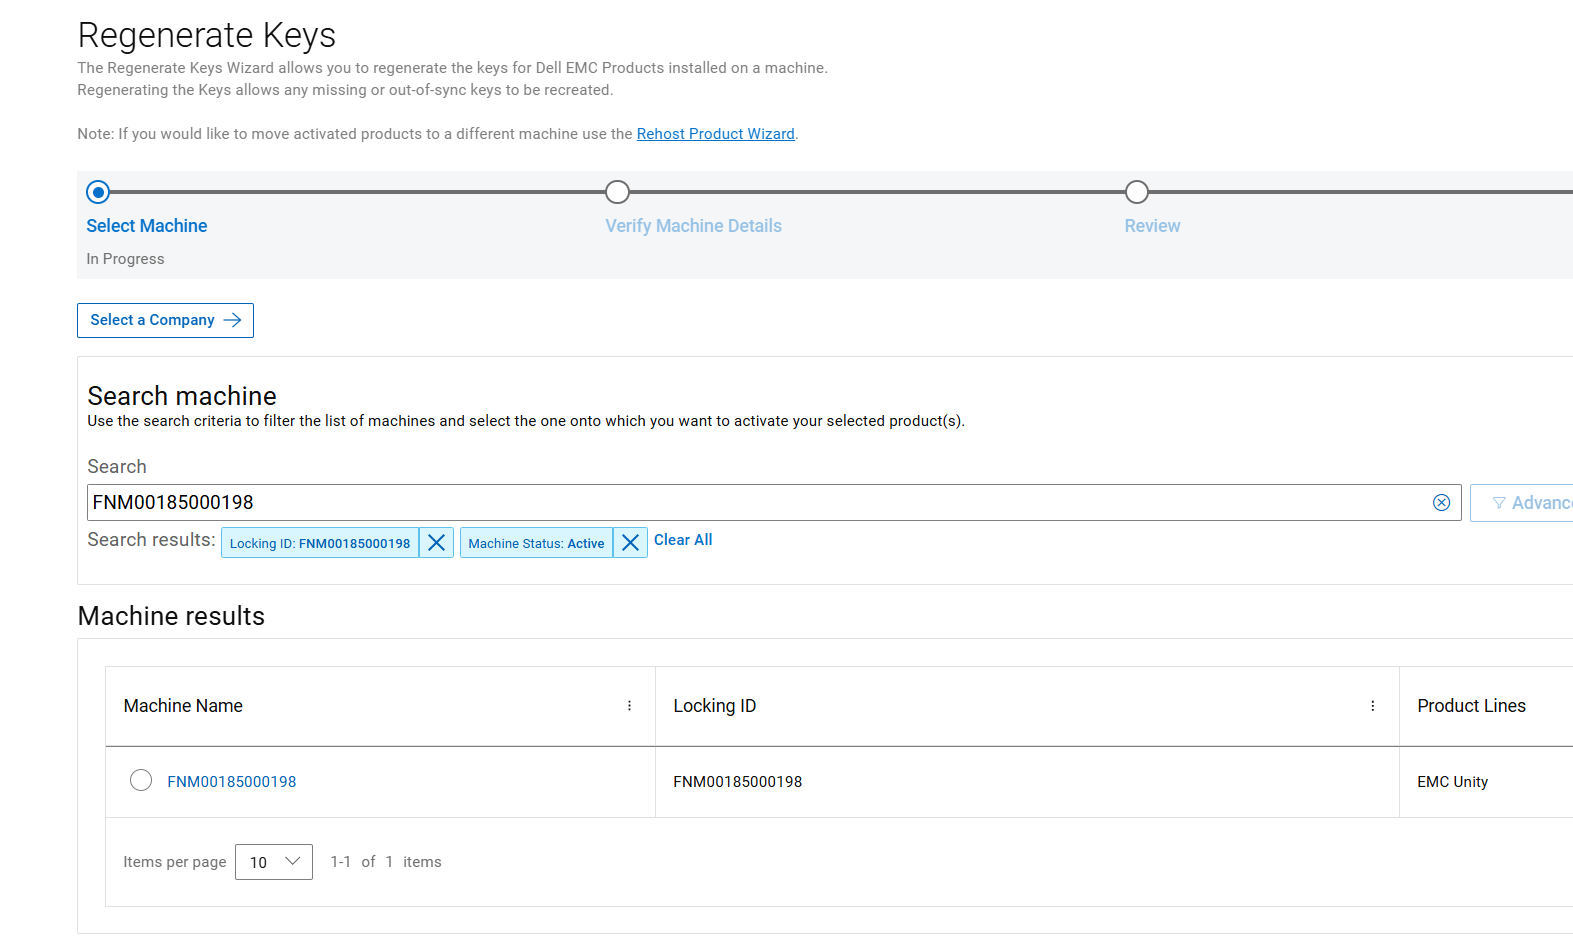
Task: Click the arrow icon on Select a Company
Action: [x=233, y=320]
